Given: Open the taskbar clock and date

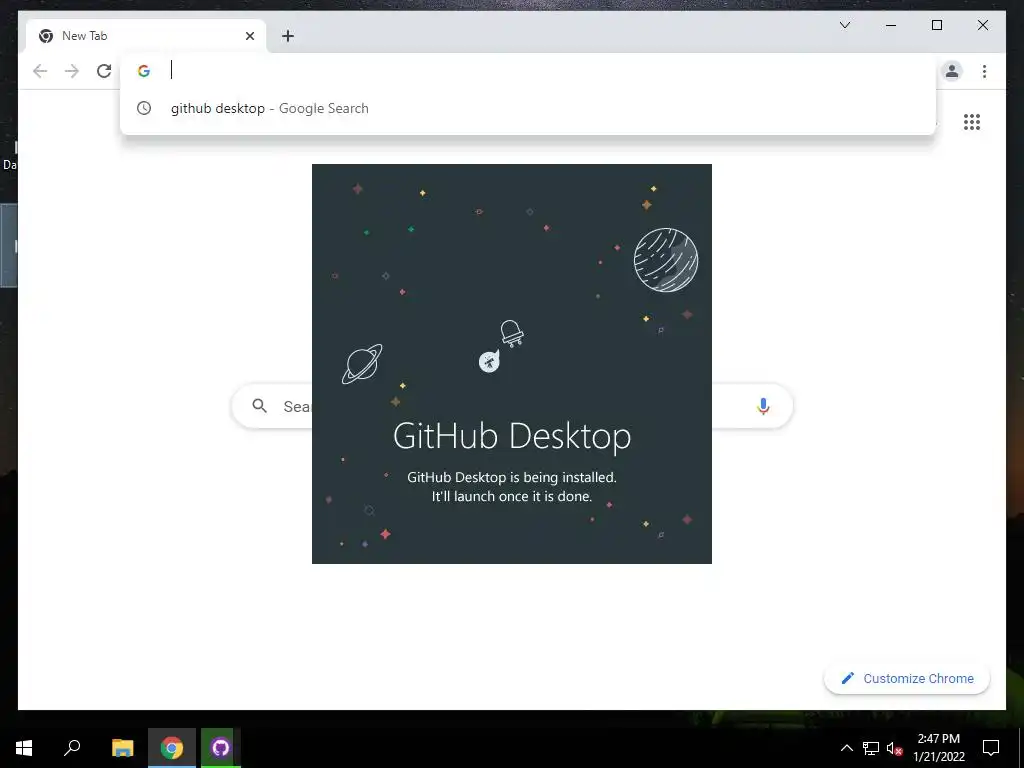Looking at the screenshot, I should (x=938, y=748).
